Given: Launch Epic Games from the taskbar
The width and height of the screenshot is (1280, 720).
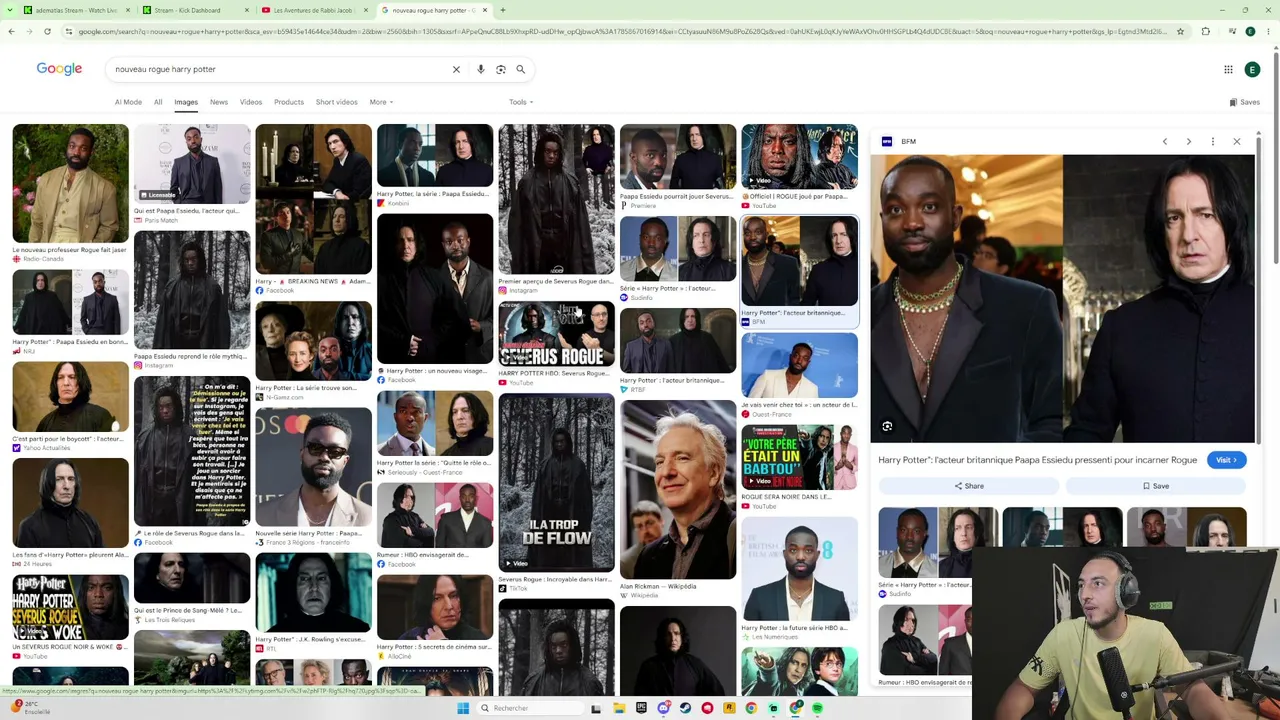Looking at the screenshot, I should click(x=641, y=708).
